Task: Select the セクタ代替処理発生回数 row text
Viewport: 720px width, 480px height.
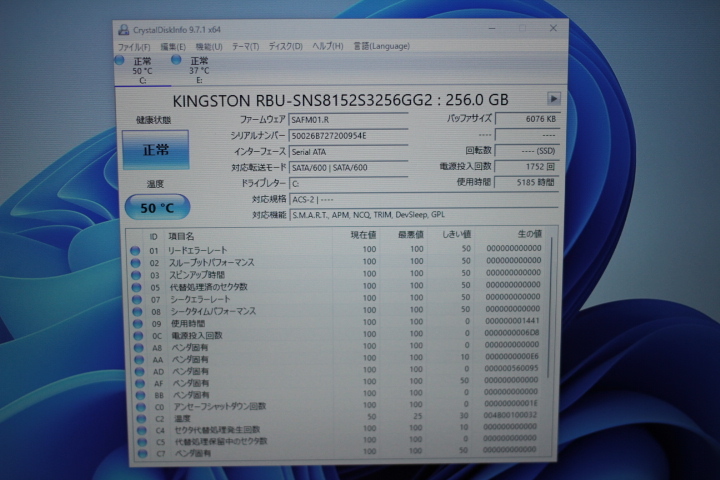Action: [x=217, y=430]
